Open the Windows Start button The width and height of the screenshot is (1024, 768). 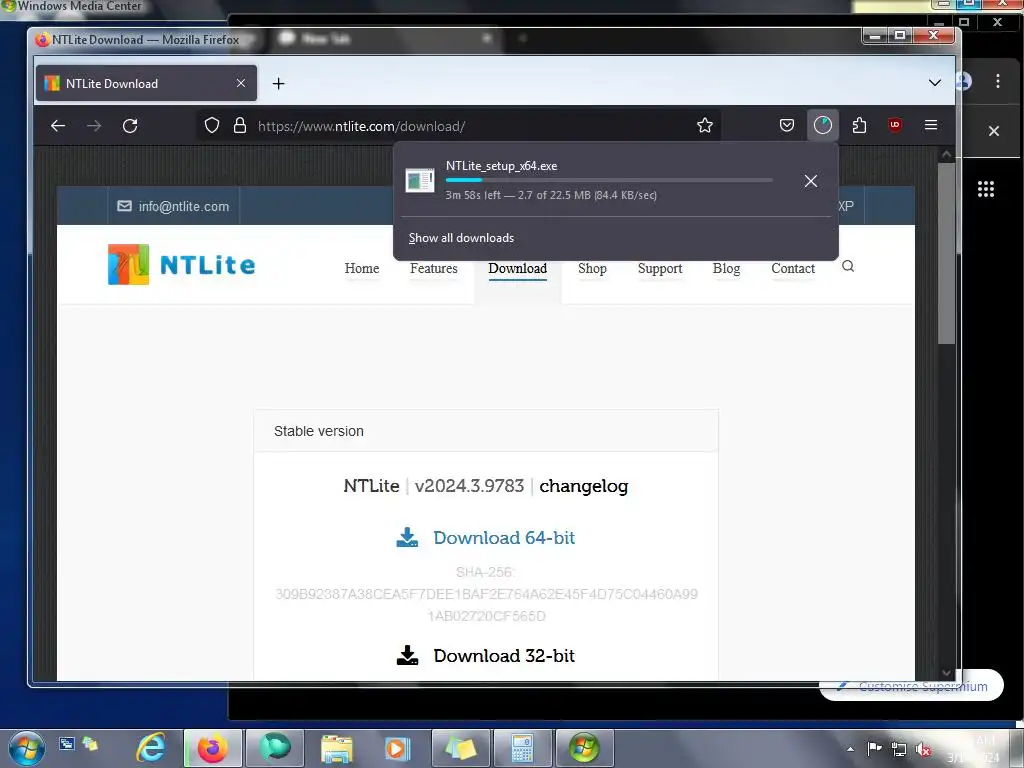click(27, 748)
